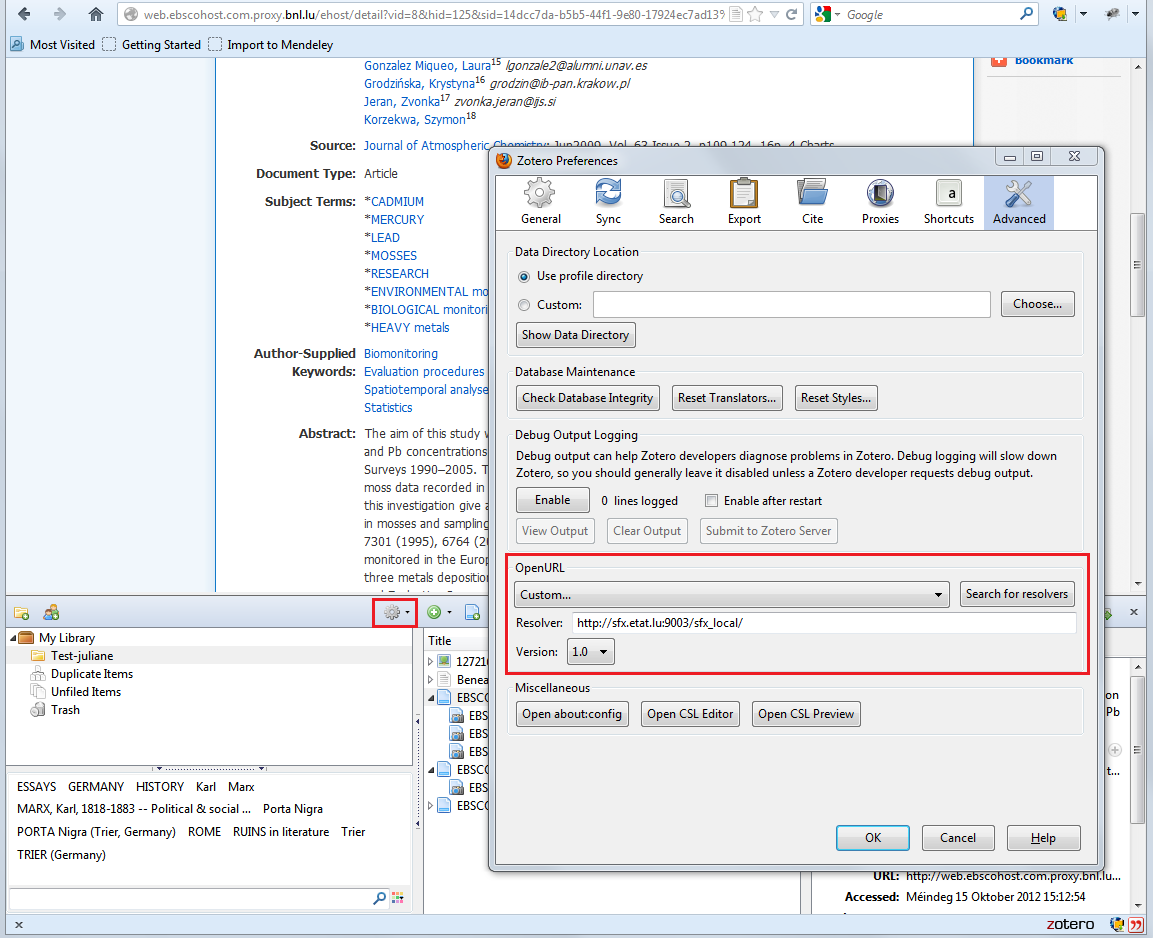This screenshot has height=938, width=1153.
Task: Open the Search preferences pane
Action: tap(676, 202)
